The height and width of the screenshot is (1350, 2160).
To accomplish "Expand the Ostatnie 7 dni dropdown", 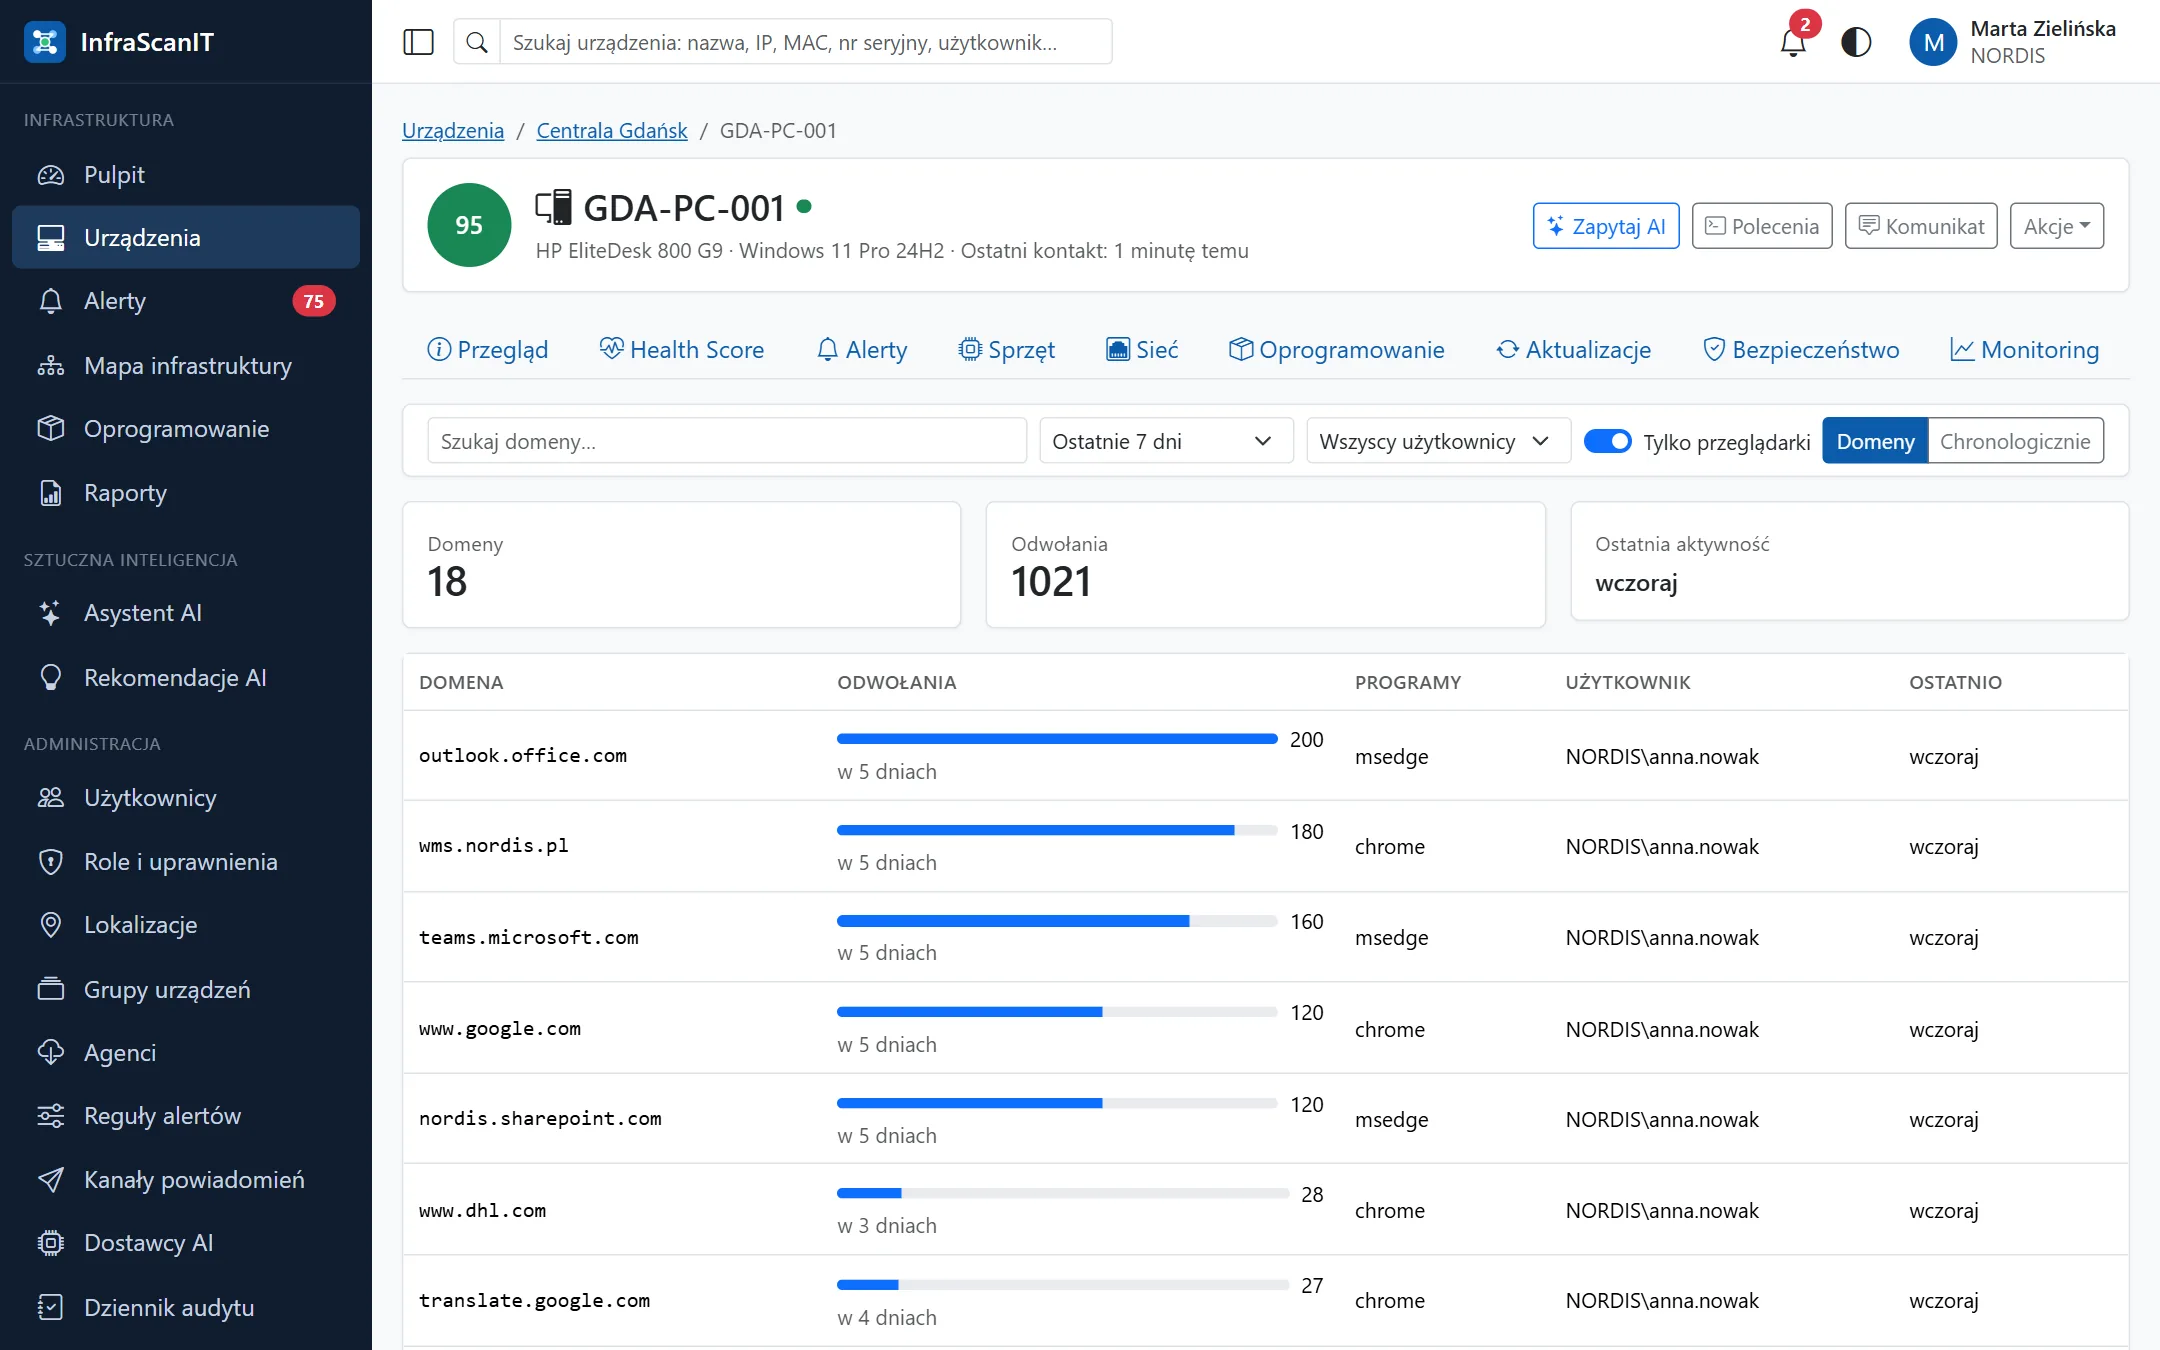I will click(x=1166, y=441).
